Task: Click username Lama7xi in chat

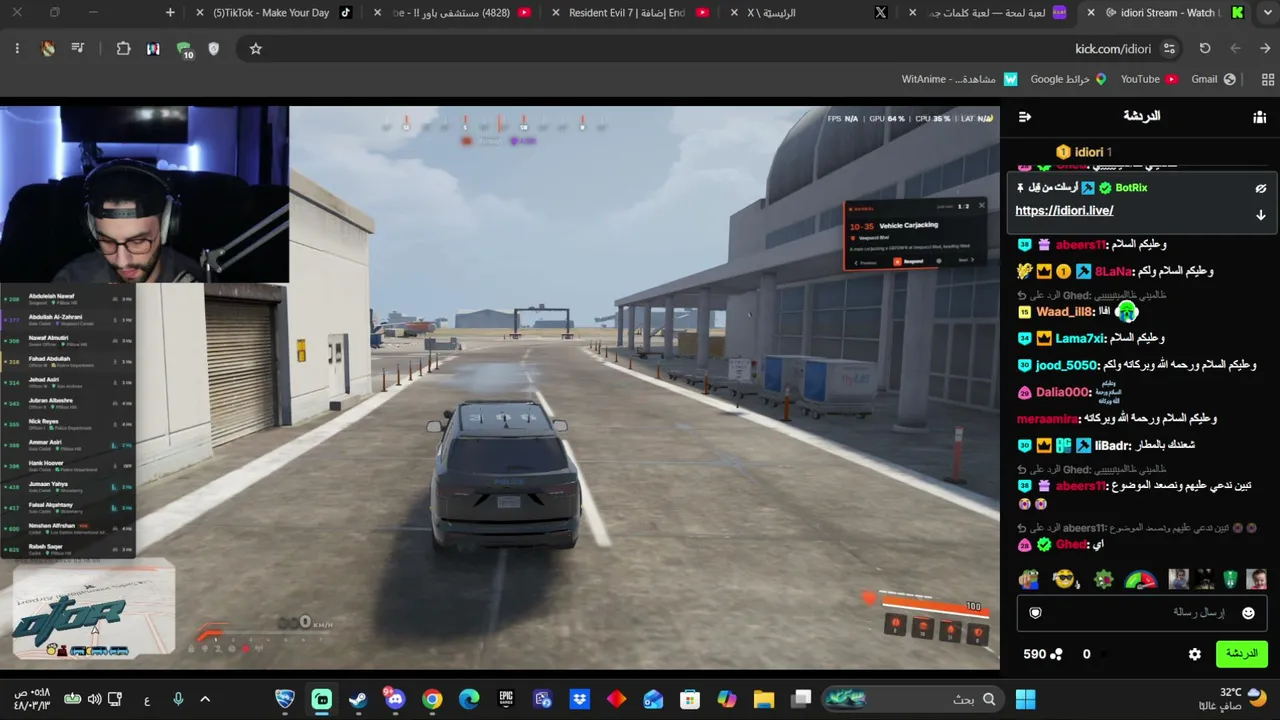Action: tap(1080, 339)
